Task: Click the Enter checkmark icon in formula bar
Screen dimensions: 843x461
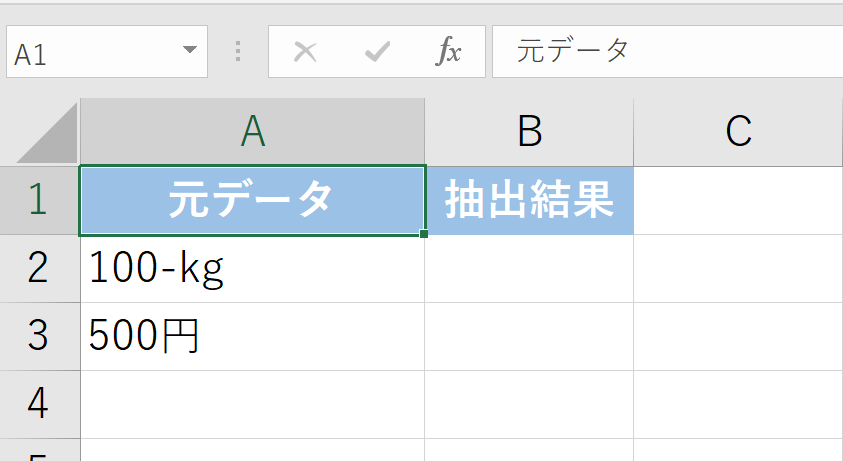Action: click(377, 52)
